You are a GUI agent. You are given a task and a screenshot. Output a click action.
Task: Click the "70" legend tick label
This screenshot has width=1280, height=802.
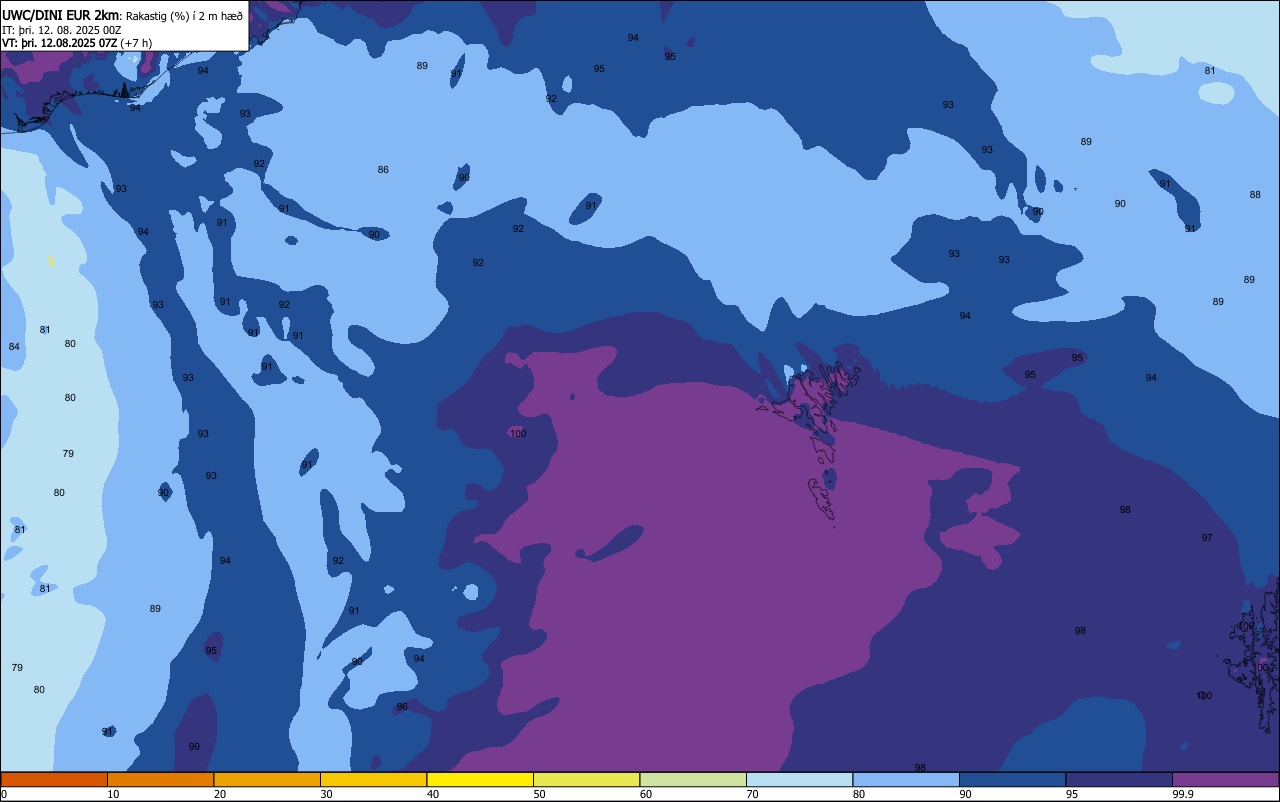tap(753, 794)
